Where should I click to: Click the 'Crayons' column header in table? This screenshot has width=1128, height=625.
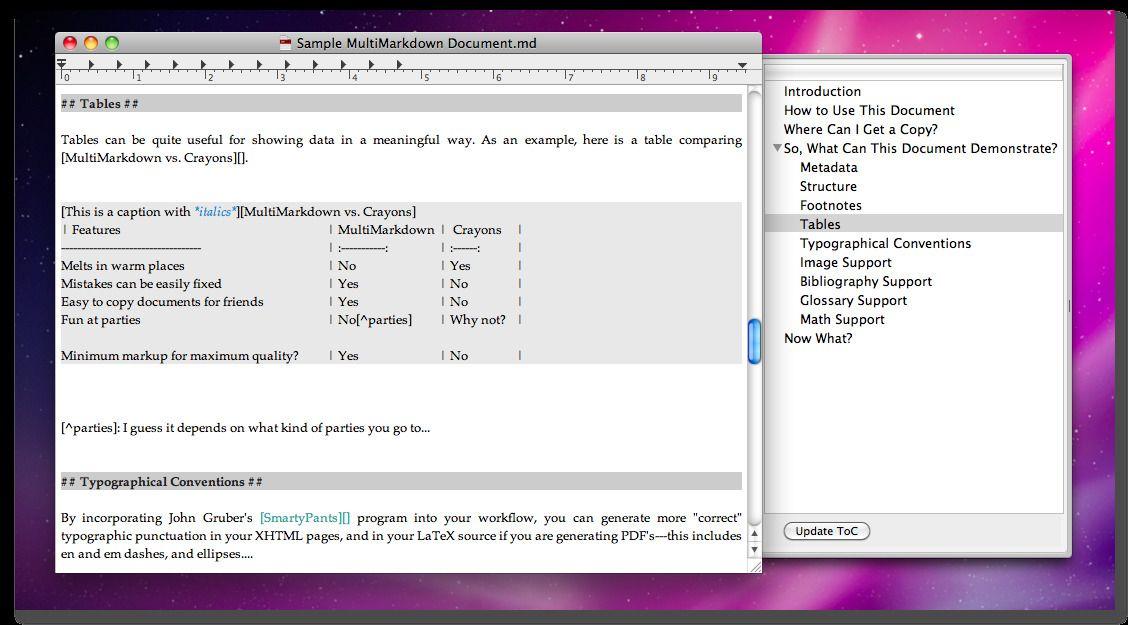pos(477,230)
